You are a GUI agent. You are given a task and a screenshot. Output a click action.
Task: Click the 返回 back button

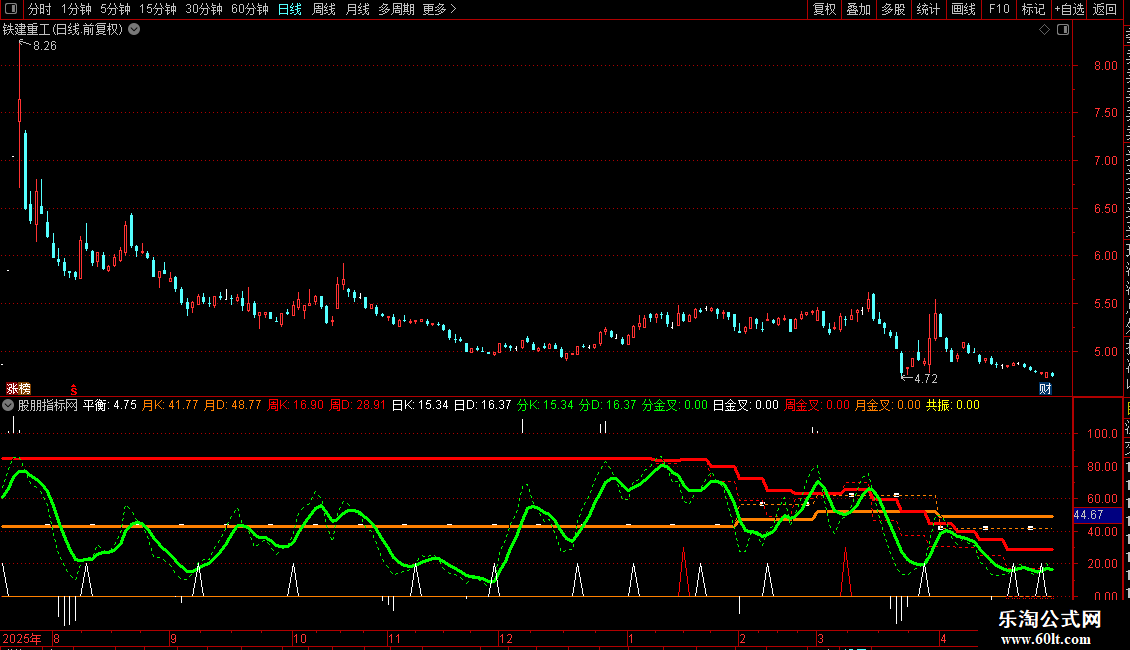click(1105, 9)
